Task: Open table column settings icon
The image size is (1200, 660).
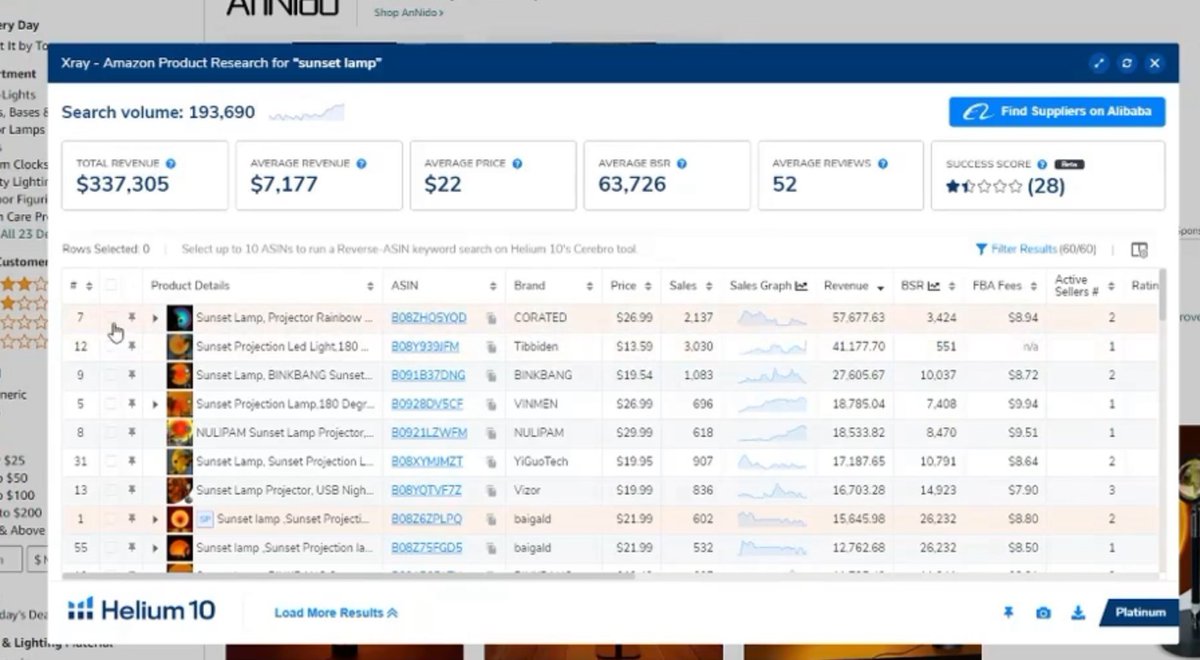Action: (x=1139, y=250)
